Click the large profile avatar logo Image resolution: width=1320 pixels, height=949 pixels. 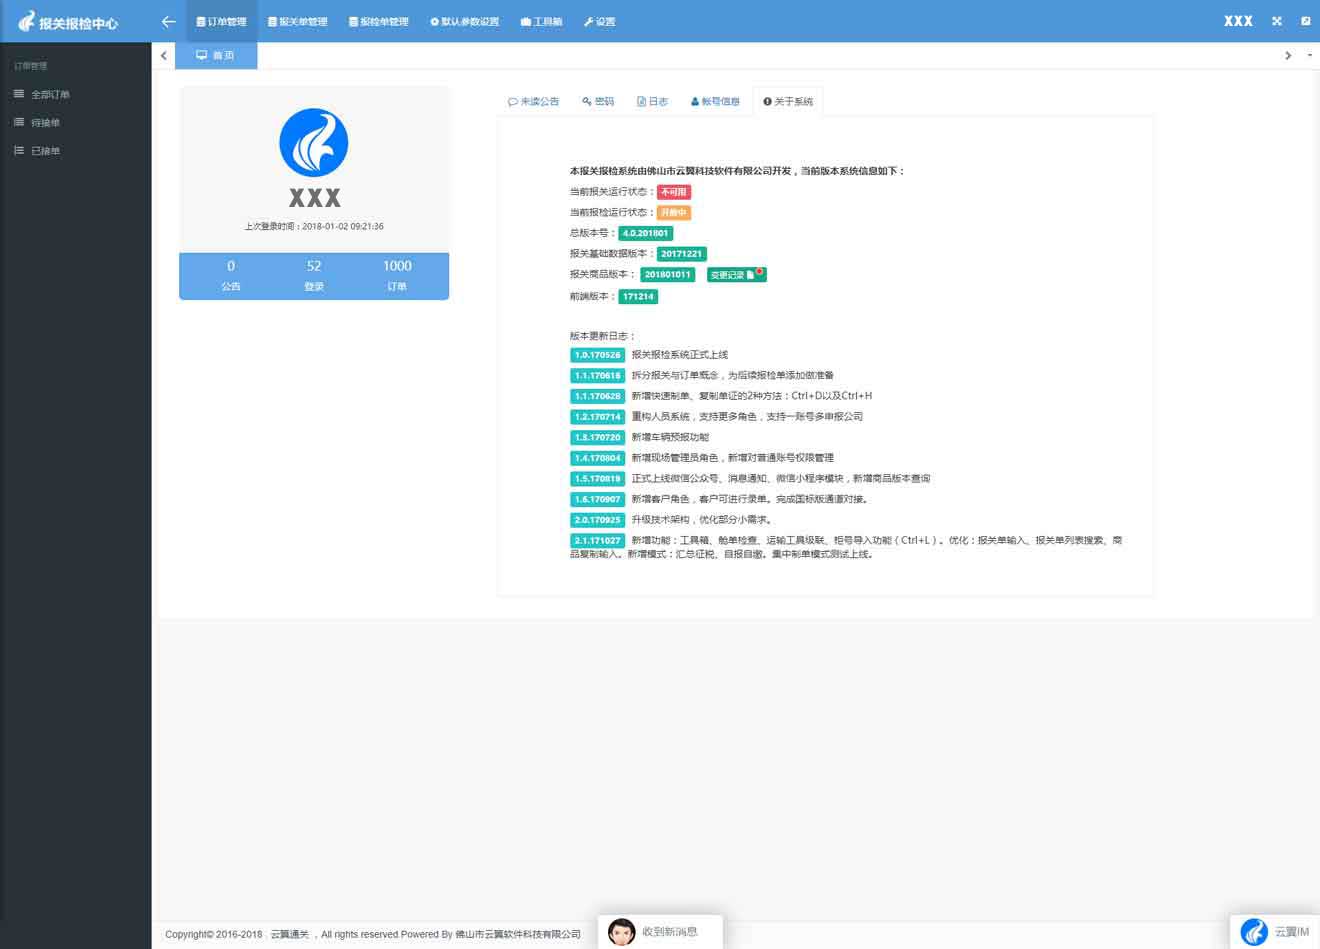coord(314,143)
